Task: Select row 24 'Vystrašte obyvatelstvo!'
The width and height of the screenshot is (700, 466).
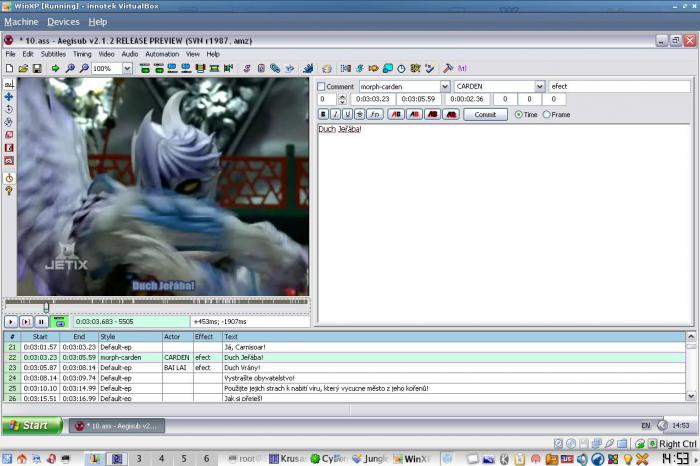Action: 344,378
